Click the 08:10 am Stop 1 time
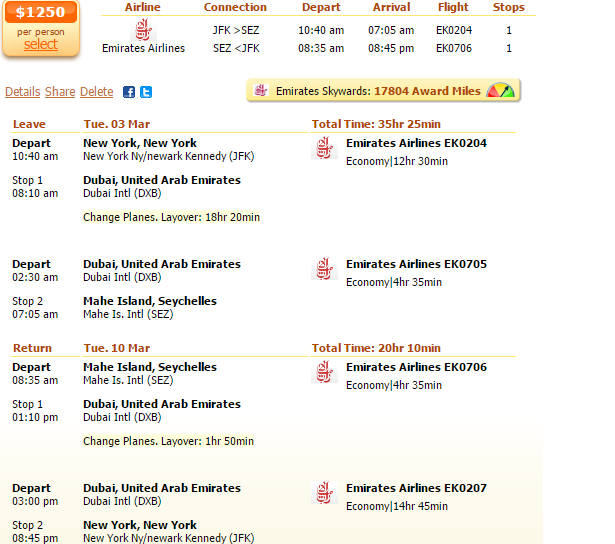 pos(35,193)
